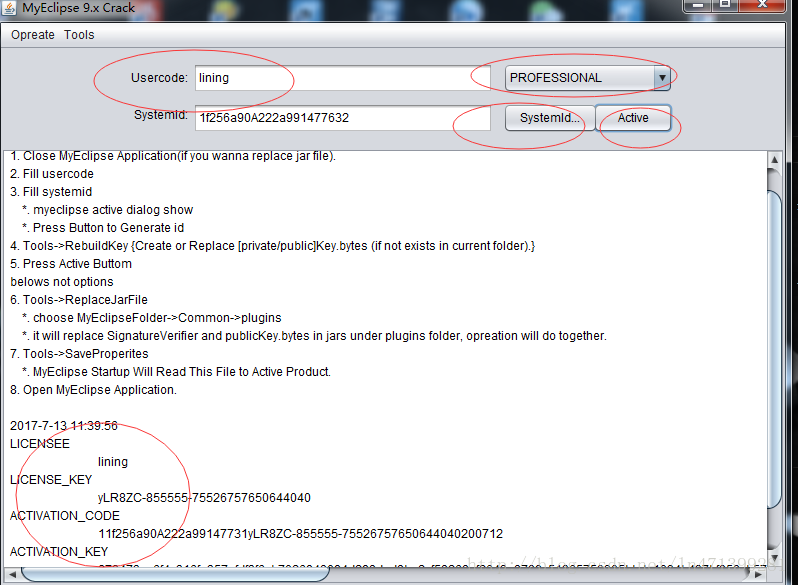Click the Active button
This screenshot has width=798, height=585.
tap(633, 118)
